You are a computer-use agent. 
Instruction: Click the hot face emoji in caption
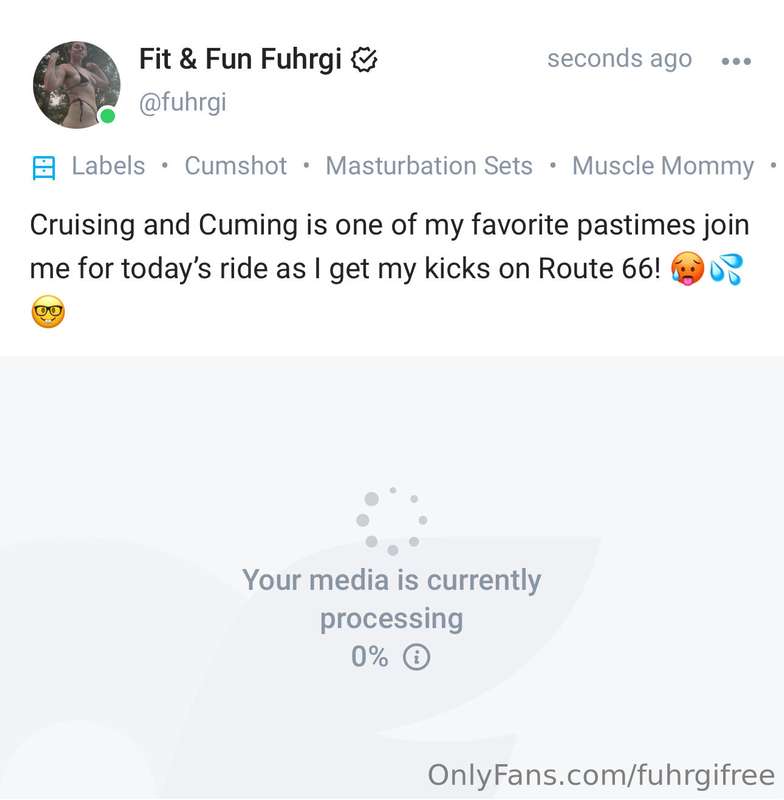point(689,269)
